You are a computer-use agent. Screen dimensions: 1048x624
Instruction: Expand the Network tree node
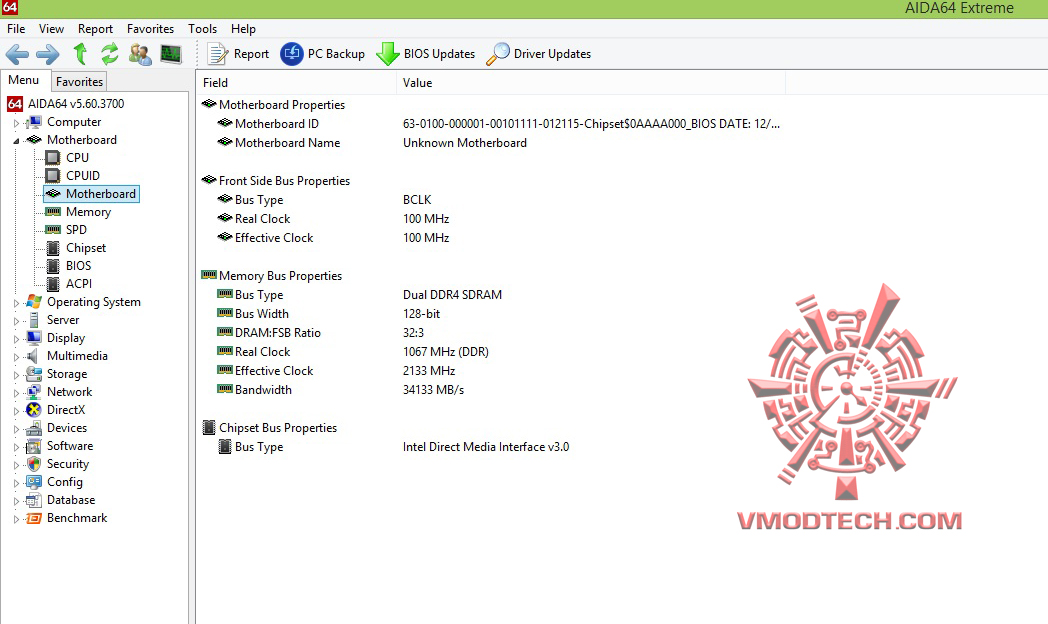click(16, 393)
